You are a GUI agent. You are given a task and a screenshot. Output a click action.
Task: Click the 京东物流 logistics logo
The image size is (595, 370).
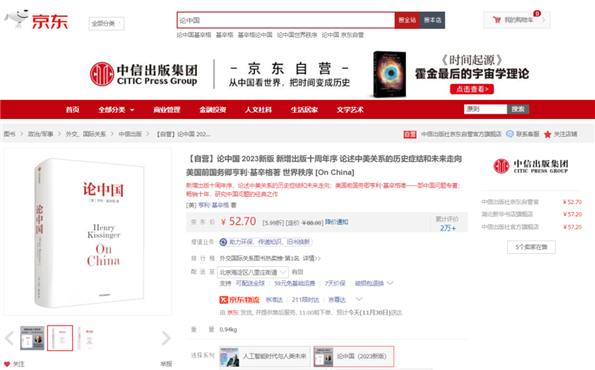[x=239, y=300]
